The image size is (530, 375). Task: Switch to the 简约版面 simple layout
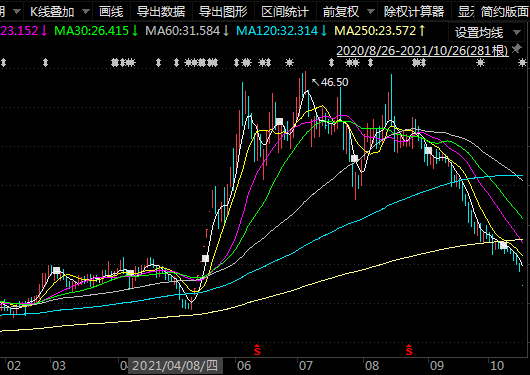coord(505,12)
